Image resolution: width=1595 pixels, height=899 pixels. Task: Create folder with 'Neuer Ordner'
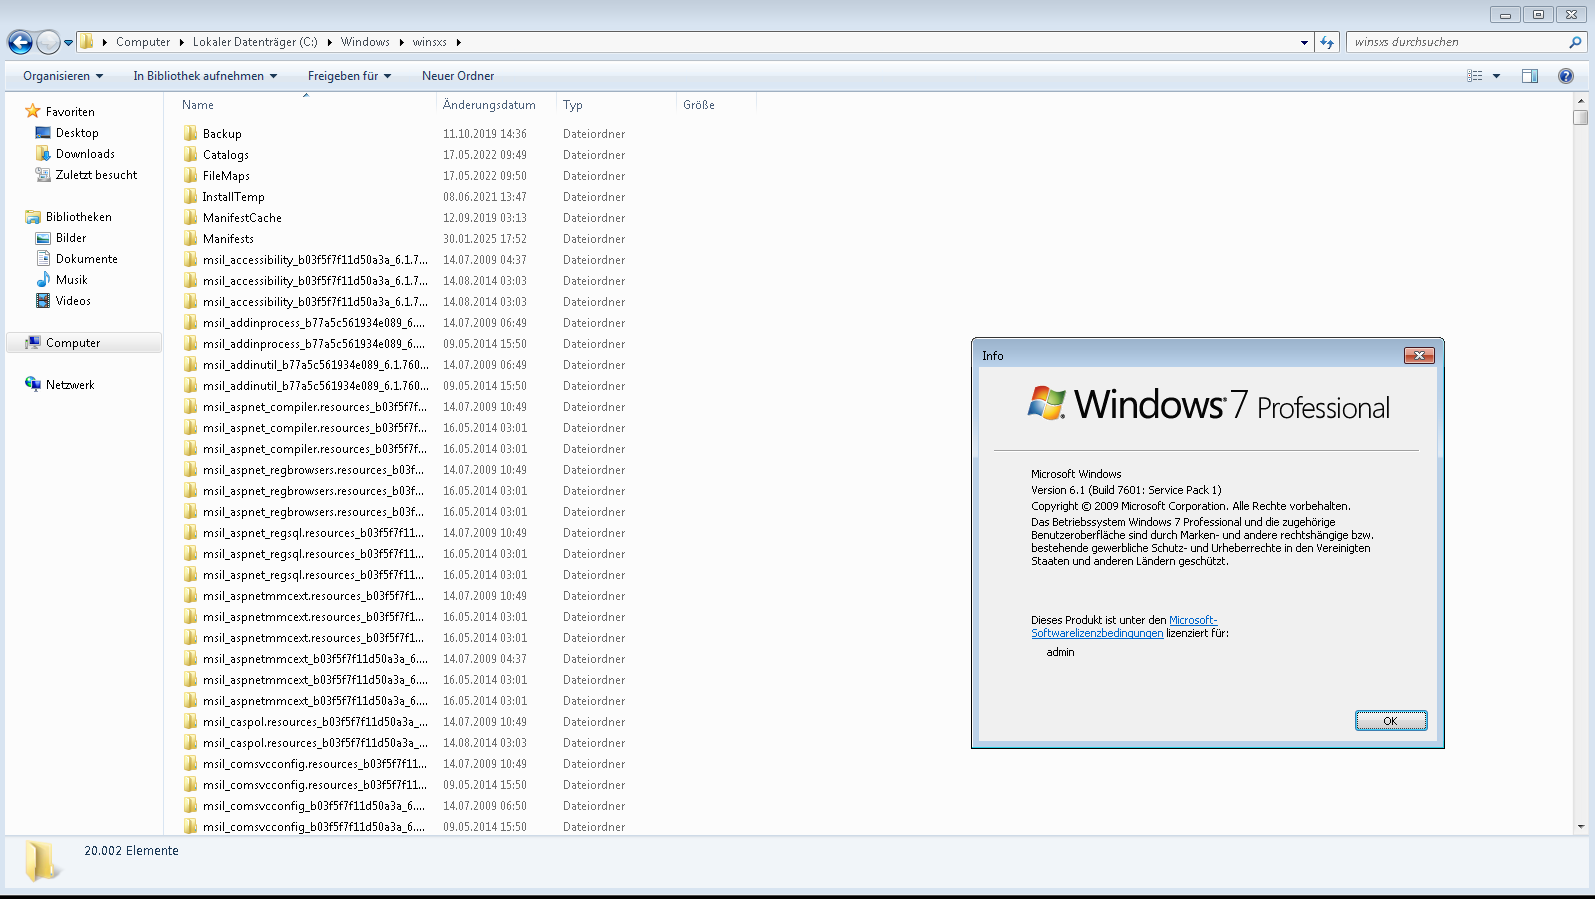coord(458,76)
